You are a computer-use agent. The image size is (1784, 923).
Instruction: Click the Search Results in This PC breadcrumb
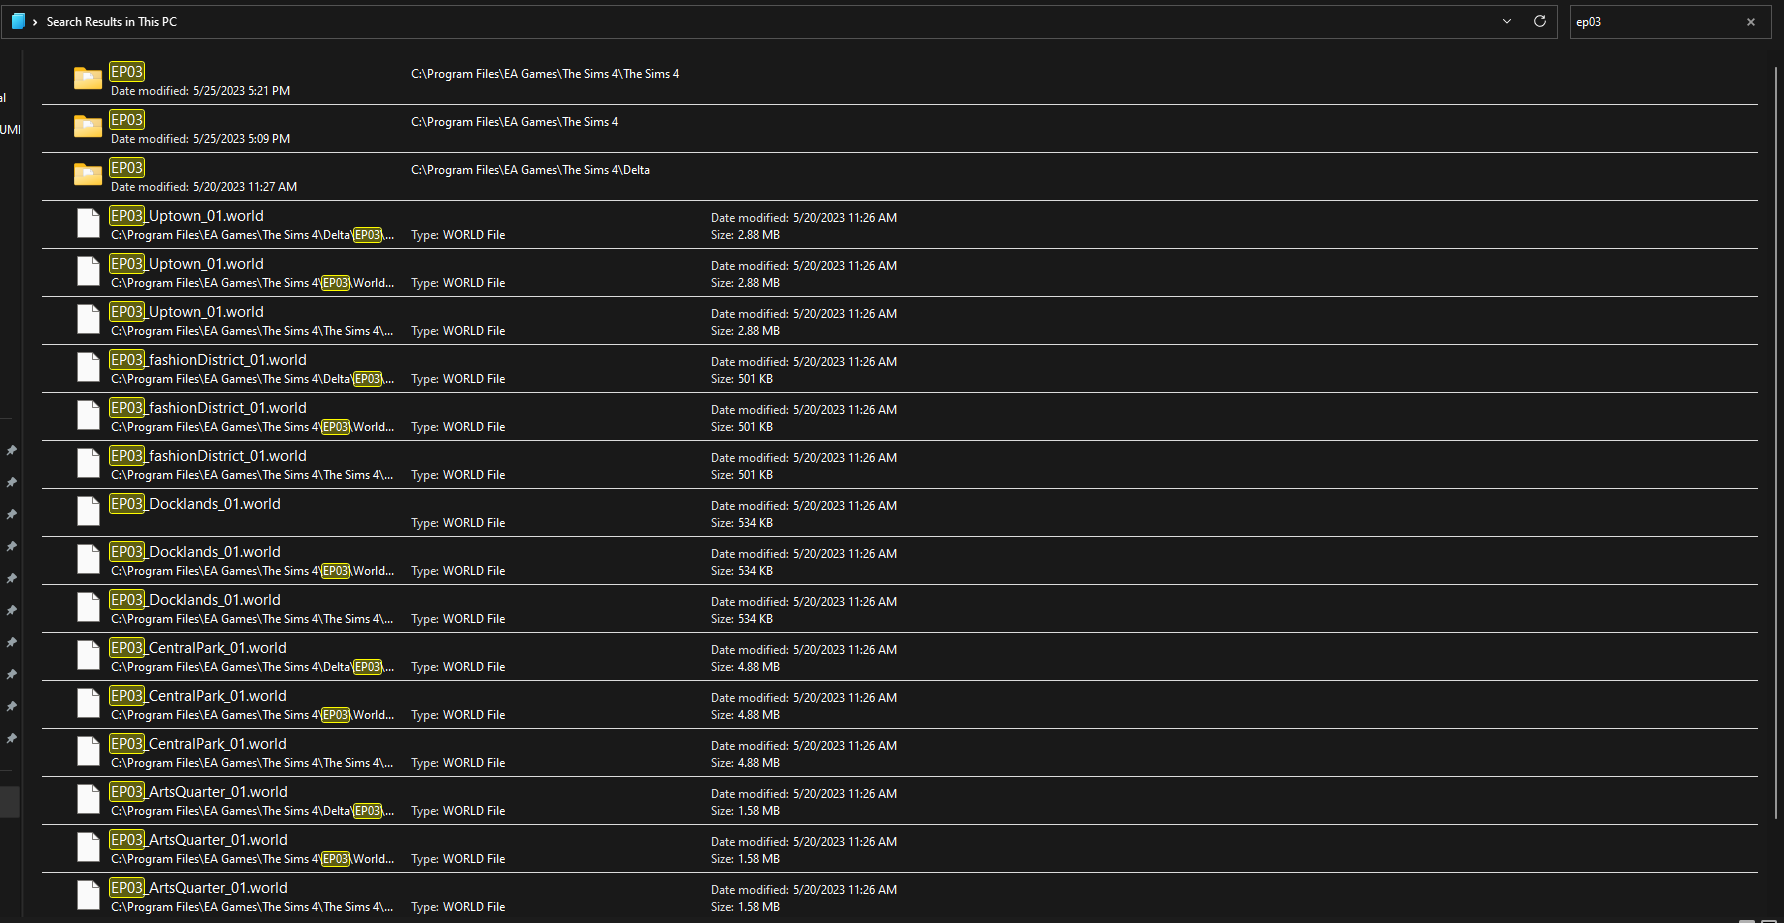tap(111, 22)
